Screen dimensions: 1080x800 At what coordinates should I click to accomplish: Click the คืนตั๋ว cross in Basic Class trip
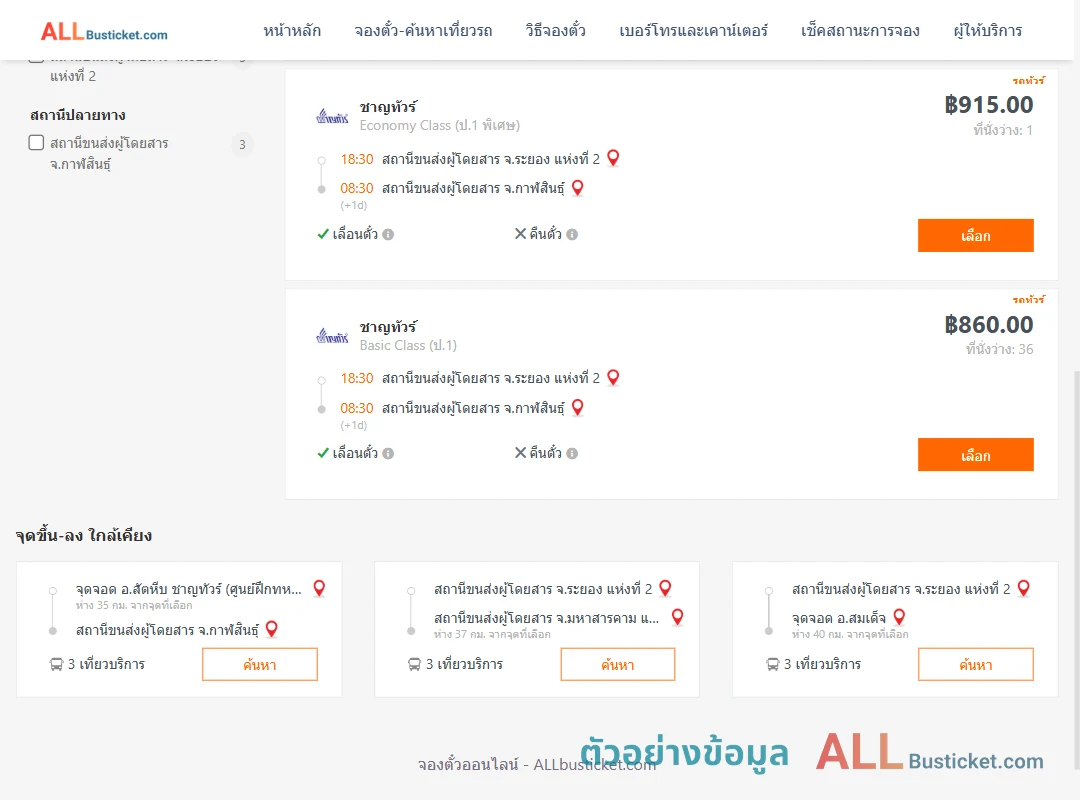[521, 453]
